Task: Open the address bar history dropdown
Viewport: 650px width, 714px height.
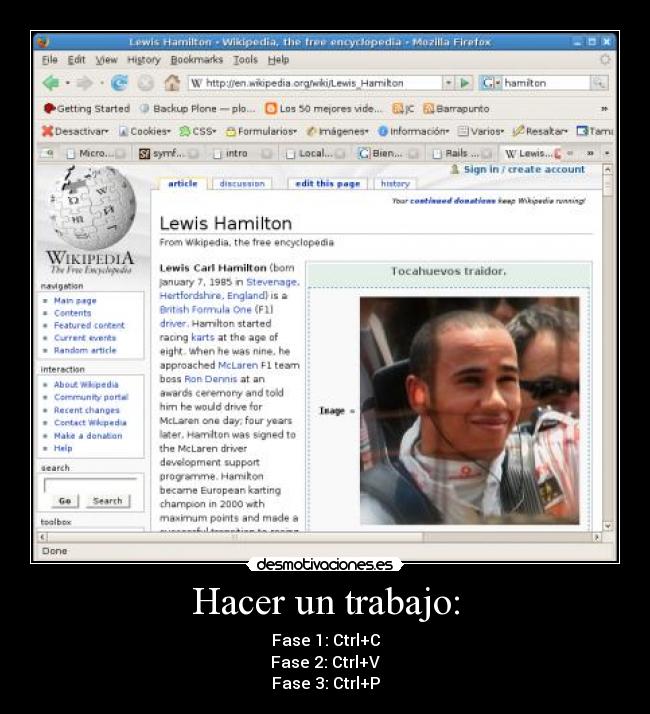Action: click(448, 83)
